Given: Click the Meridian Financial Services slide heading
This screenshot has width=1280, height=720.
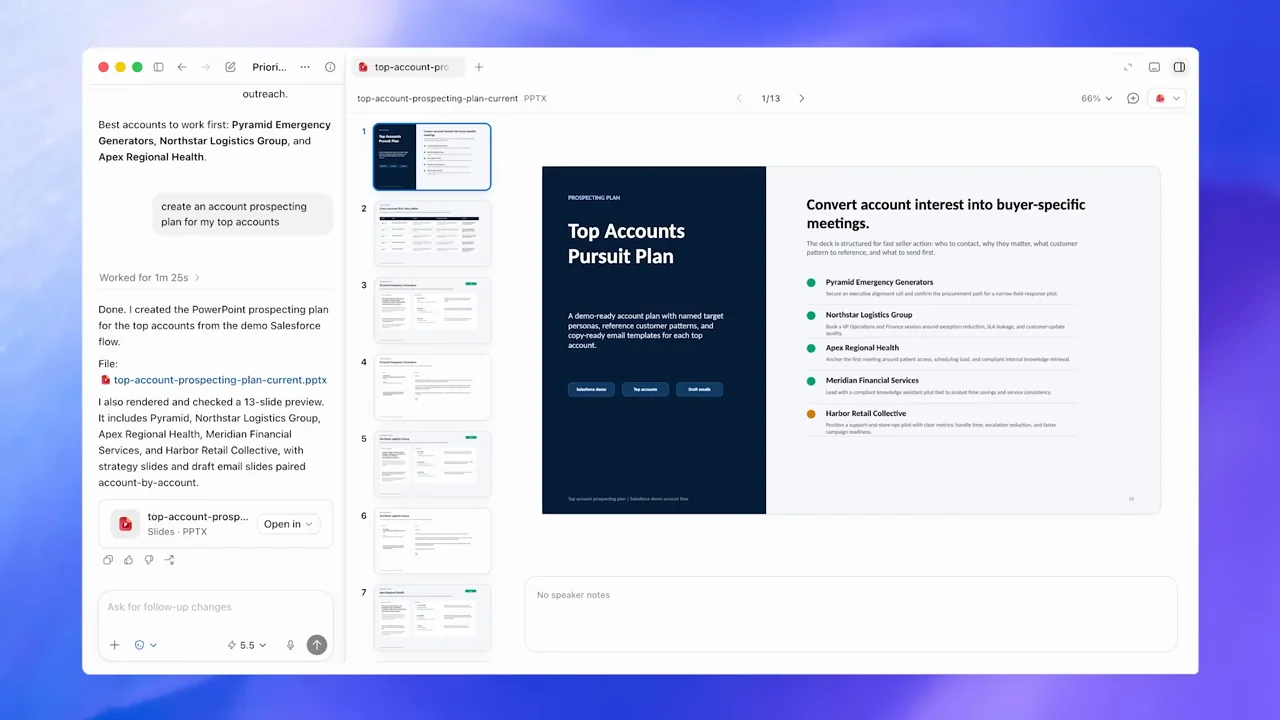Looking at the screenshot, I should coord(872,380).
